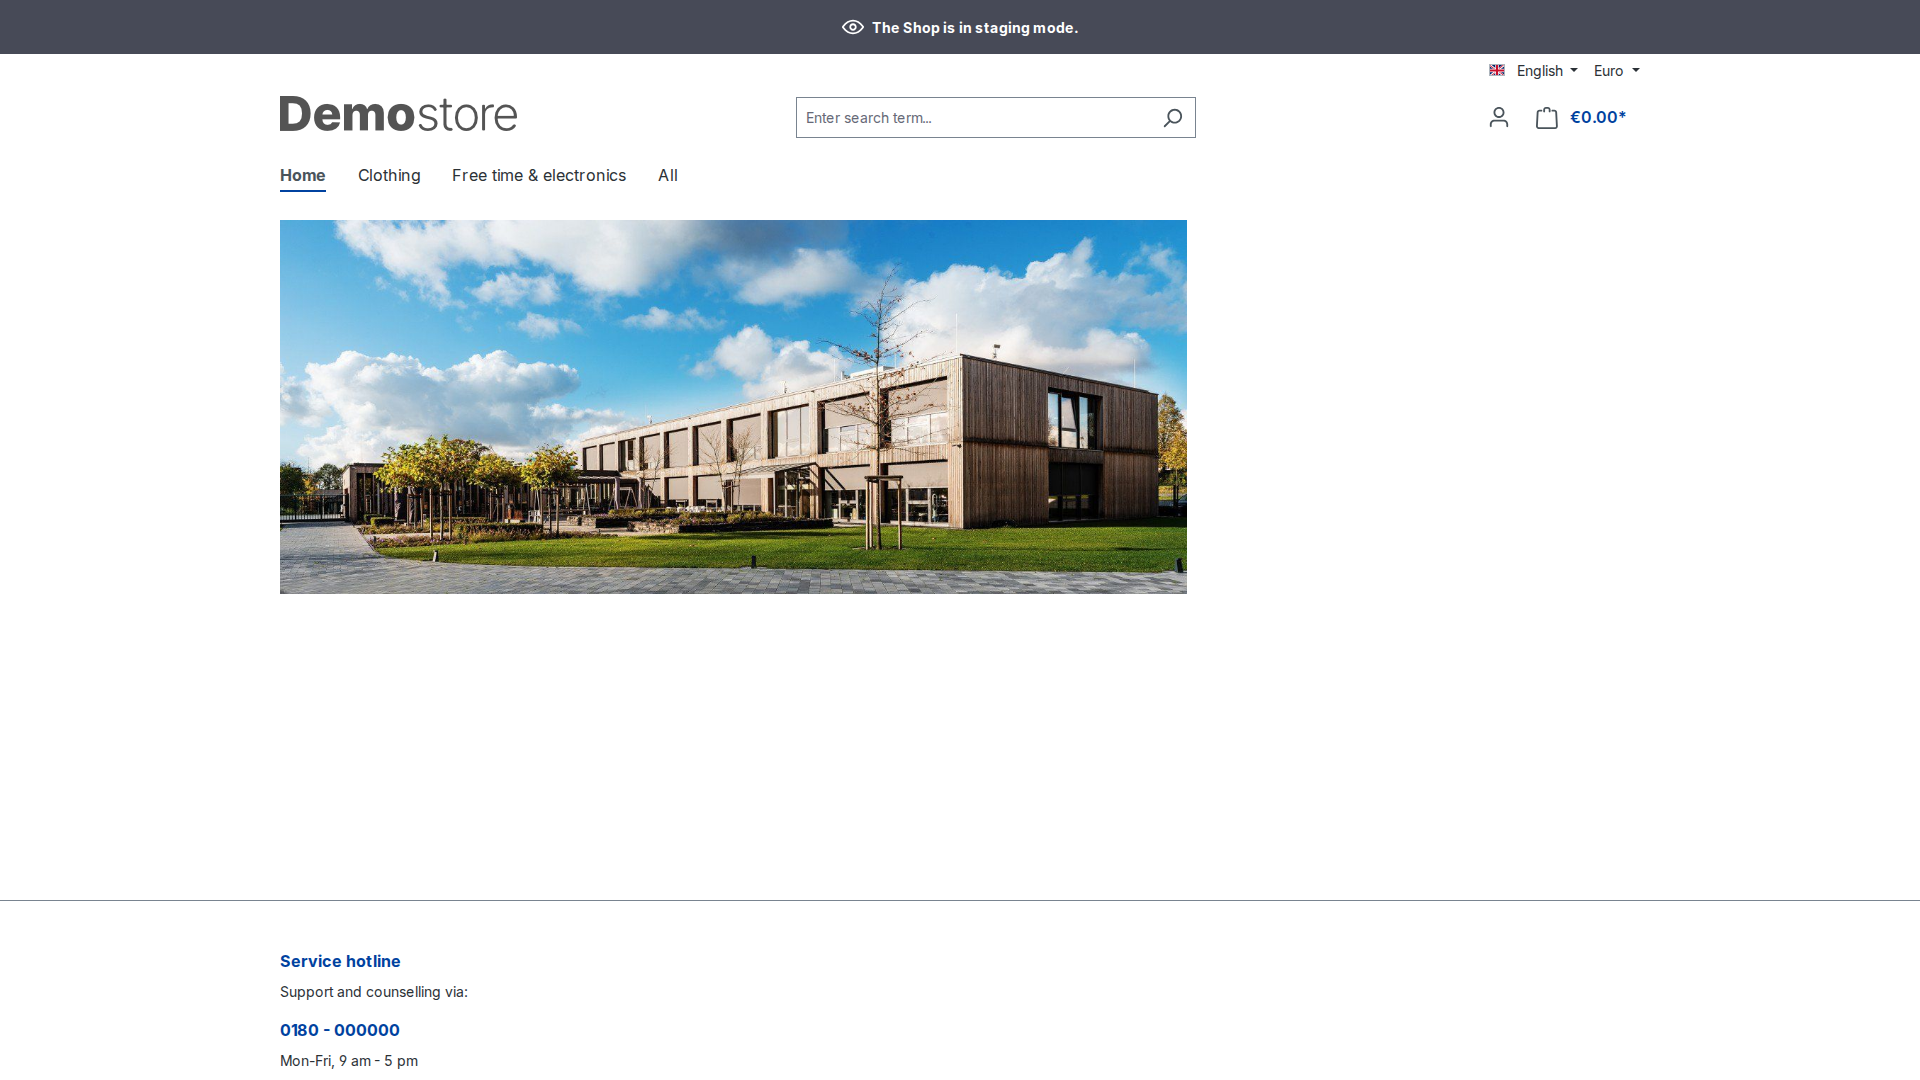
Task: Click the €0.00* cart total
Action: (1598, 117)
